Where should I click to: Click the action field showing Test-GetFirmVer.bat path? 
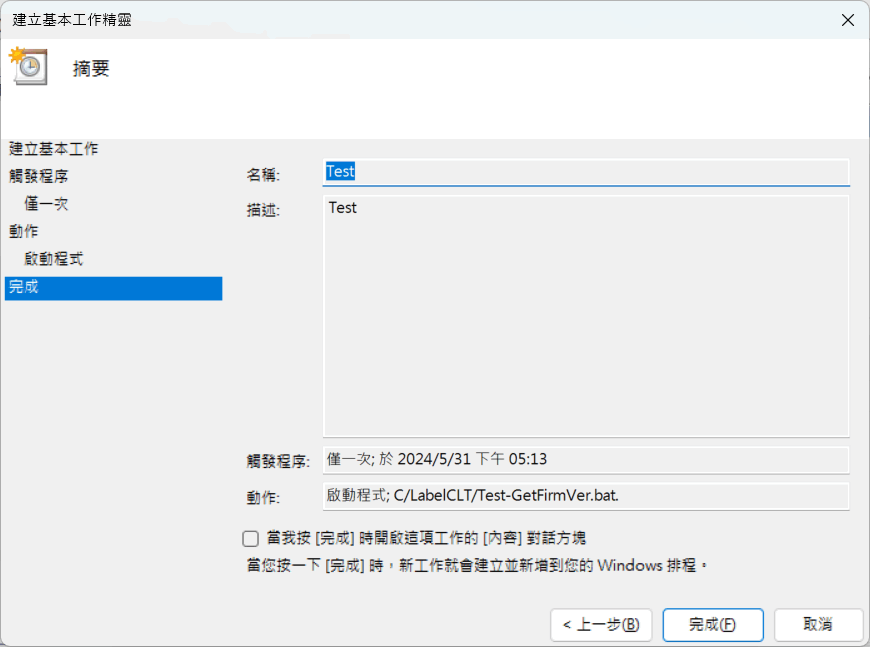(586, 496)
